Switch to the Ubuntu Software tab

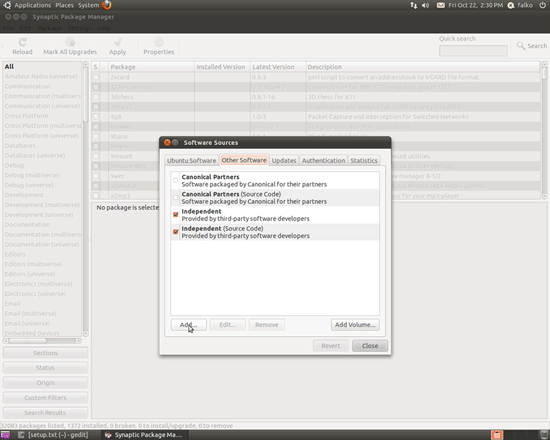coord(192,160)
